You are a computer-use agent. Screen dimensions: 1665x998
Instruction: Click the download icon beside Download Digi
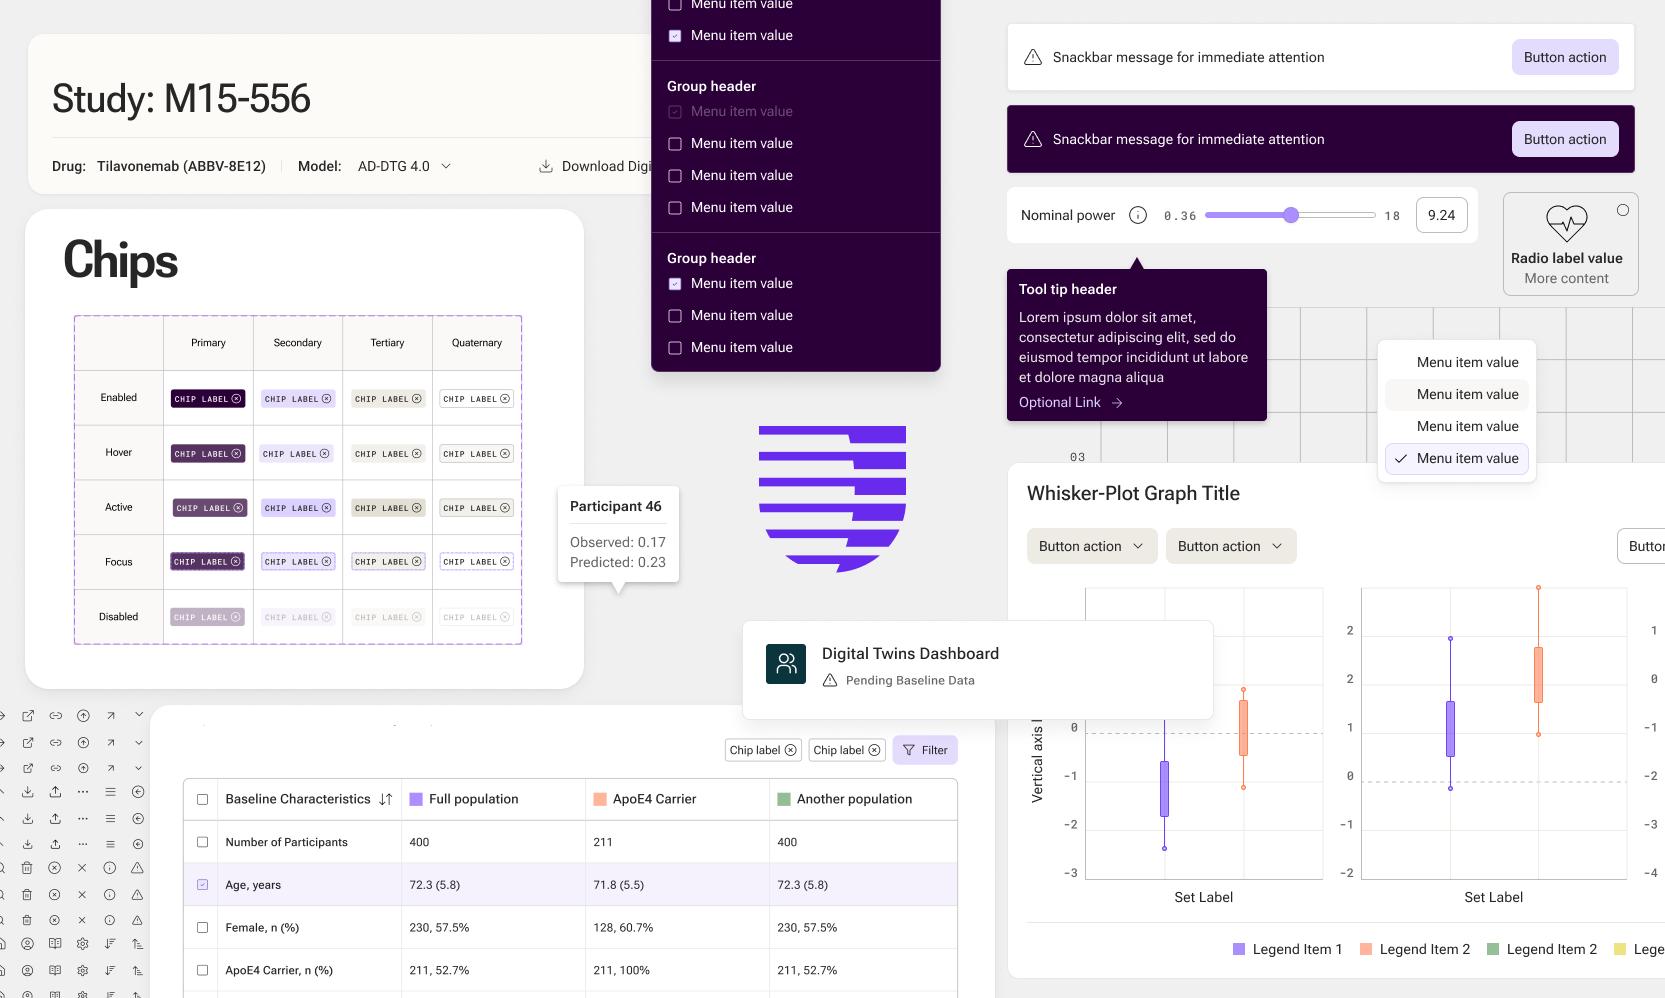(x=546, y=166)
